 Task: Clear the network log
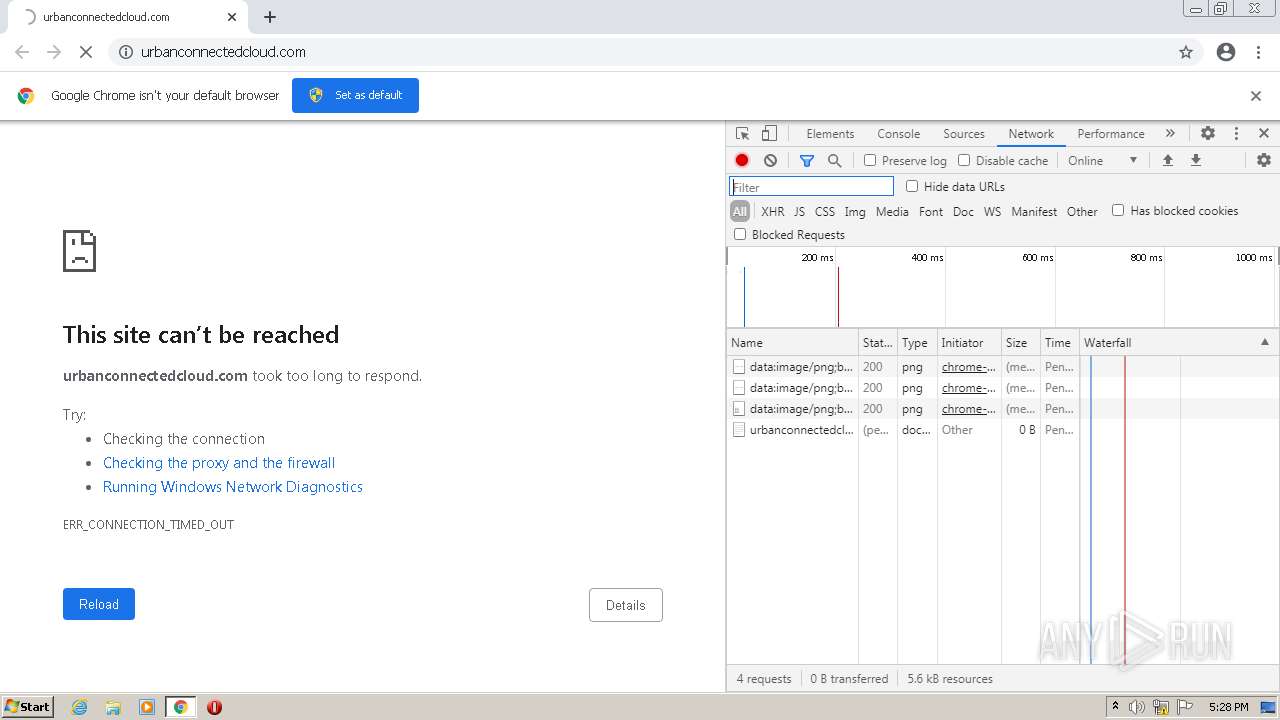pyautogui.click(x=770, y=160)
